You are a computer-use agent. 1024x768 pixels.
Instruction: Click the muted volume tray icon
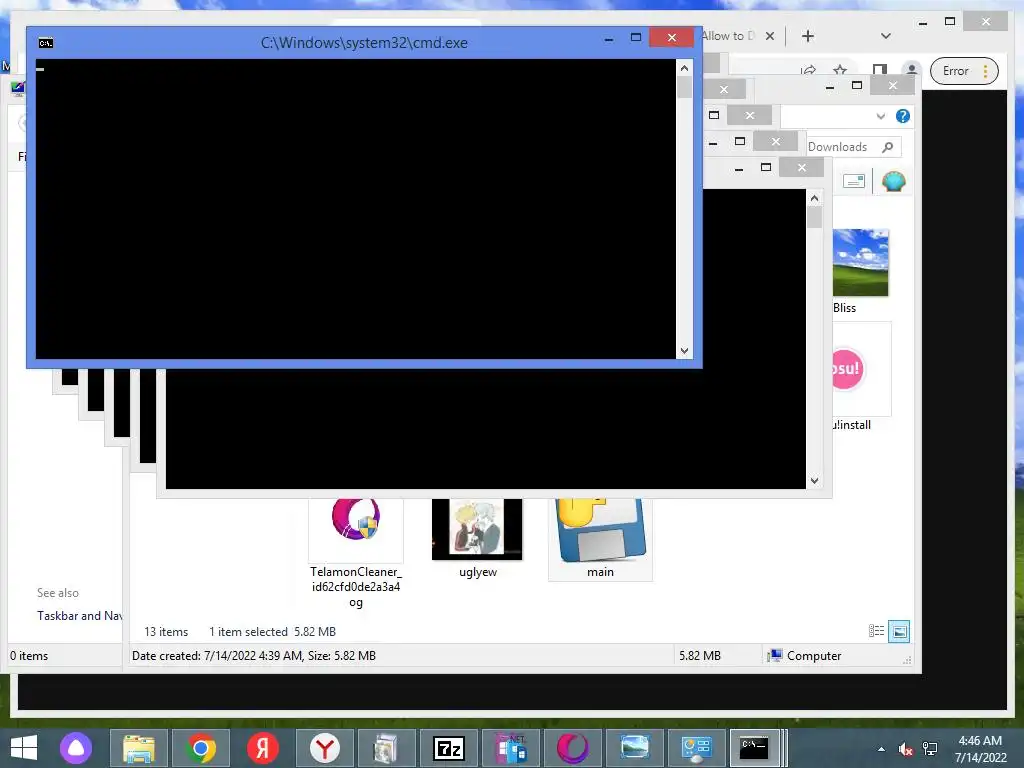905,749
